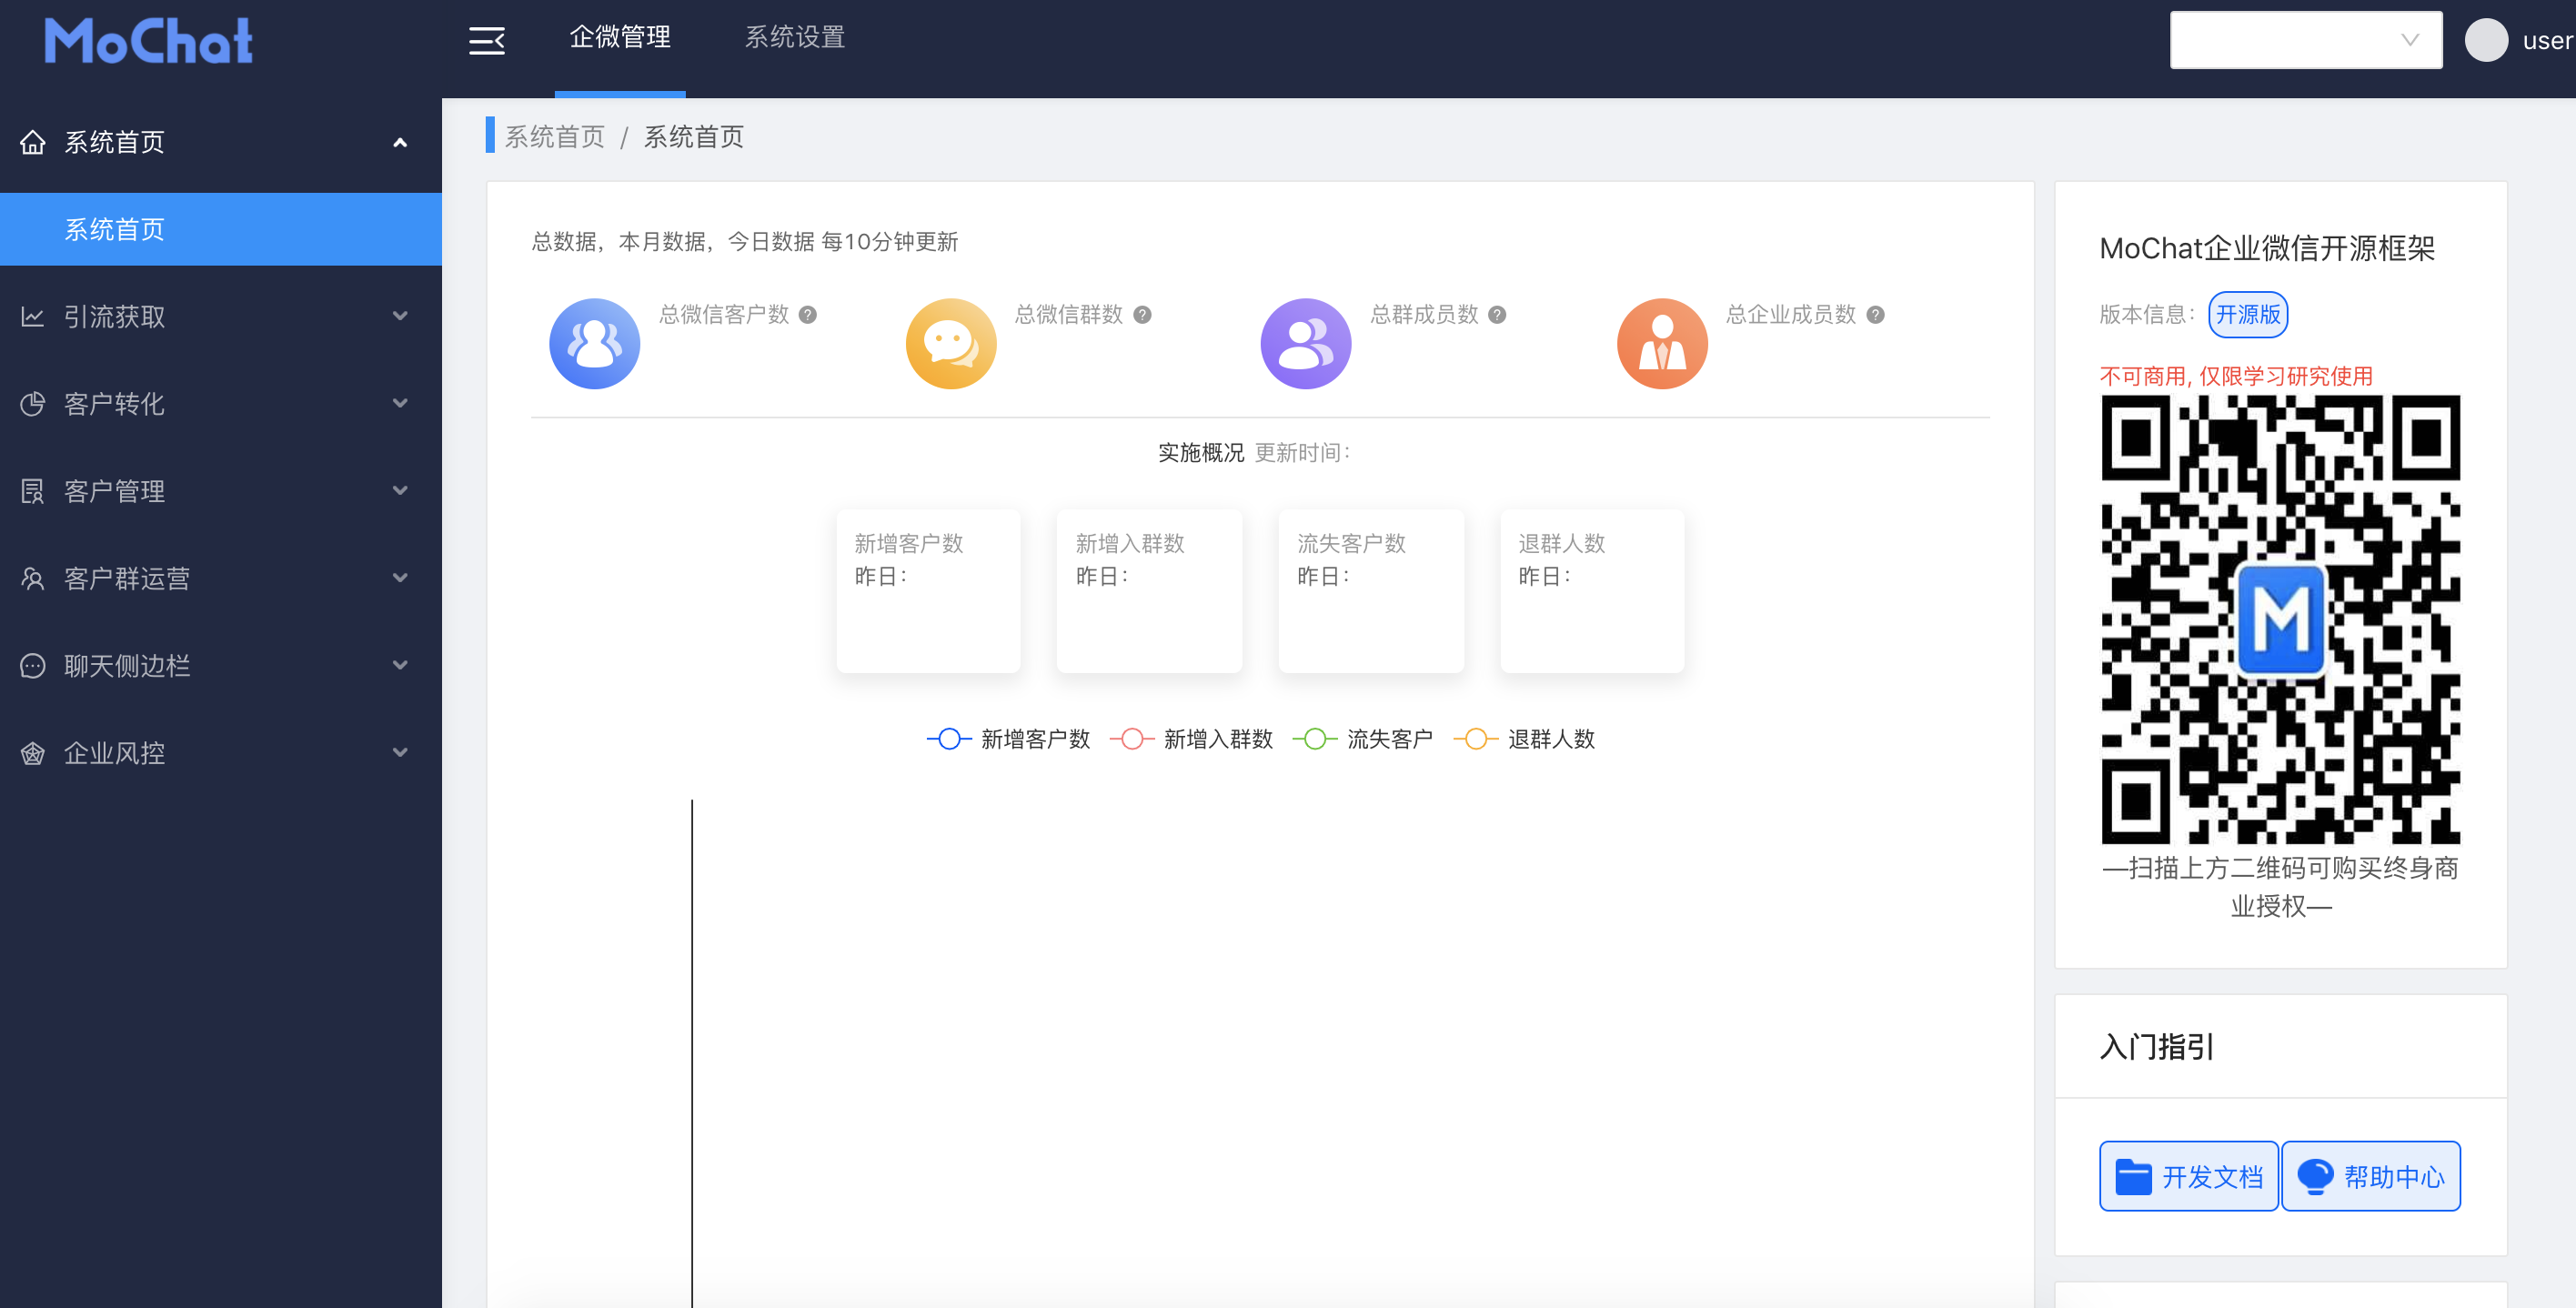Open the 帮助中心 button
This screenshot has width=2576, height=1308.
click(2371, 1176)
